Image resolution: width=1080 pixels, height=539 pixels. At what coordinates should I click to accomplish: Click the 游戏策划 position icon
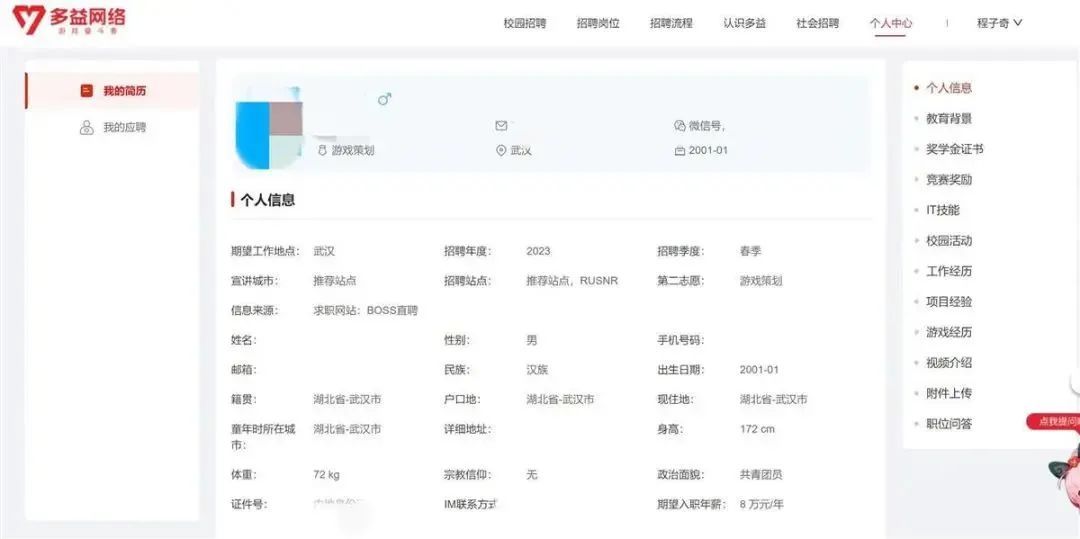(x=322, y=151)
